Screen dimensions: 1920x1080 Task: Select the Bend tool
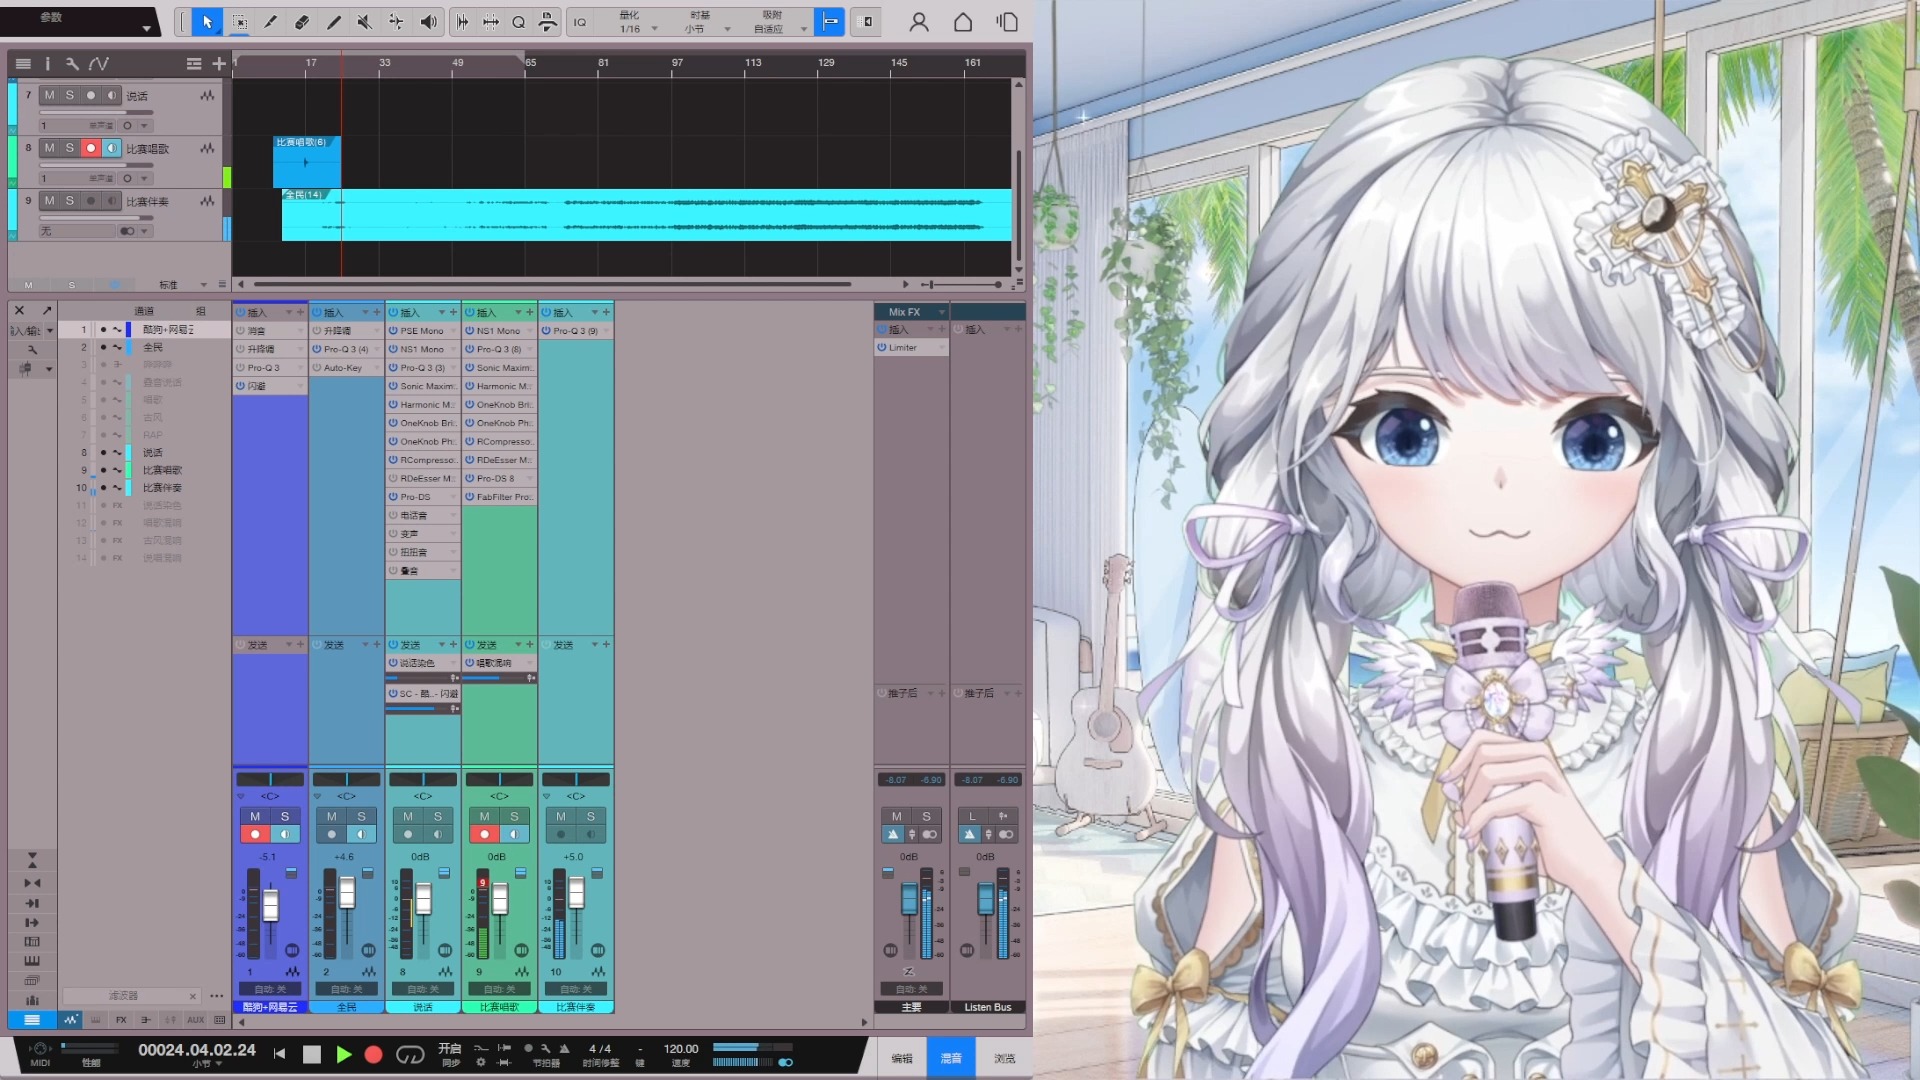click(x=396, y=22)
